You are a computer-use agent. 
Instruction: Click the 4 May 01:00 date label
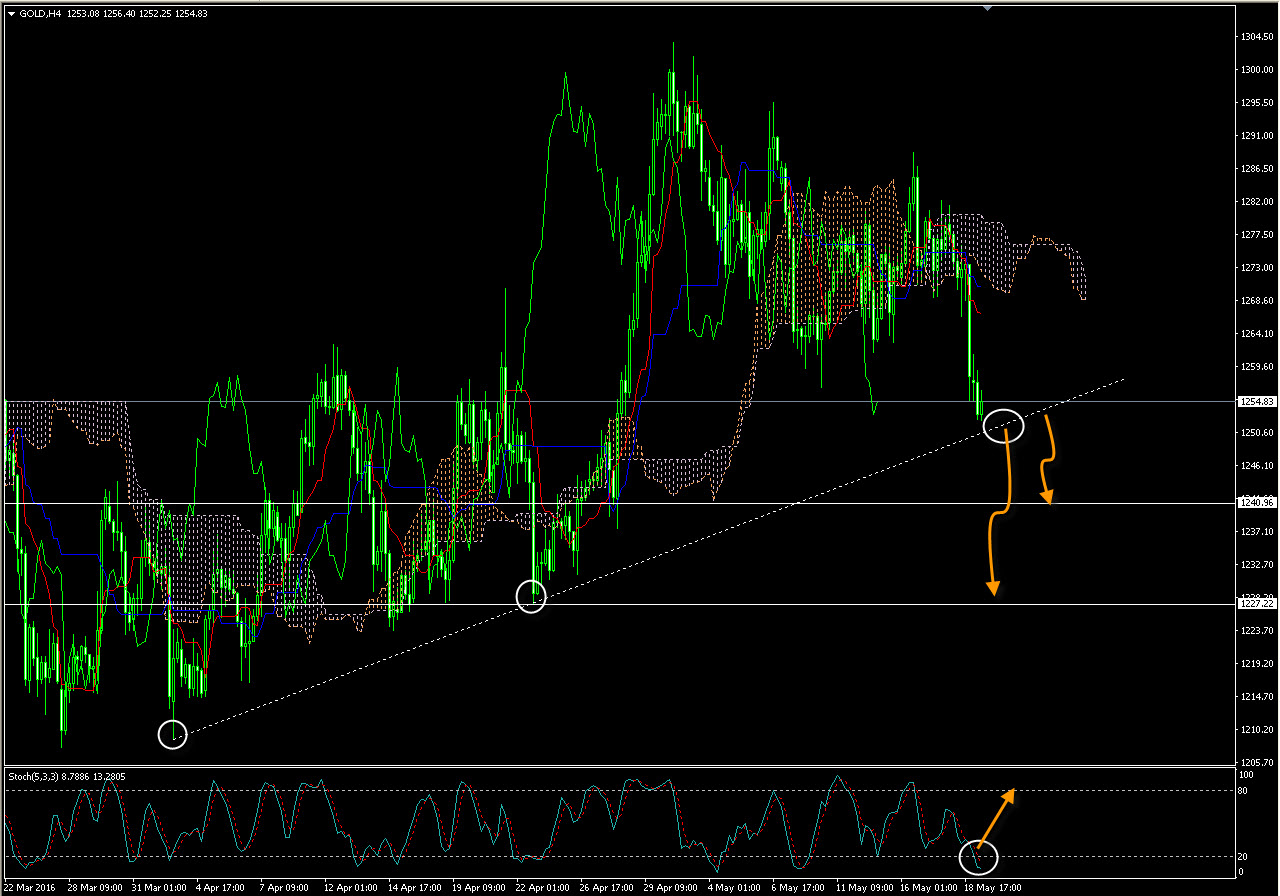tap(733, 887)
